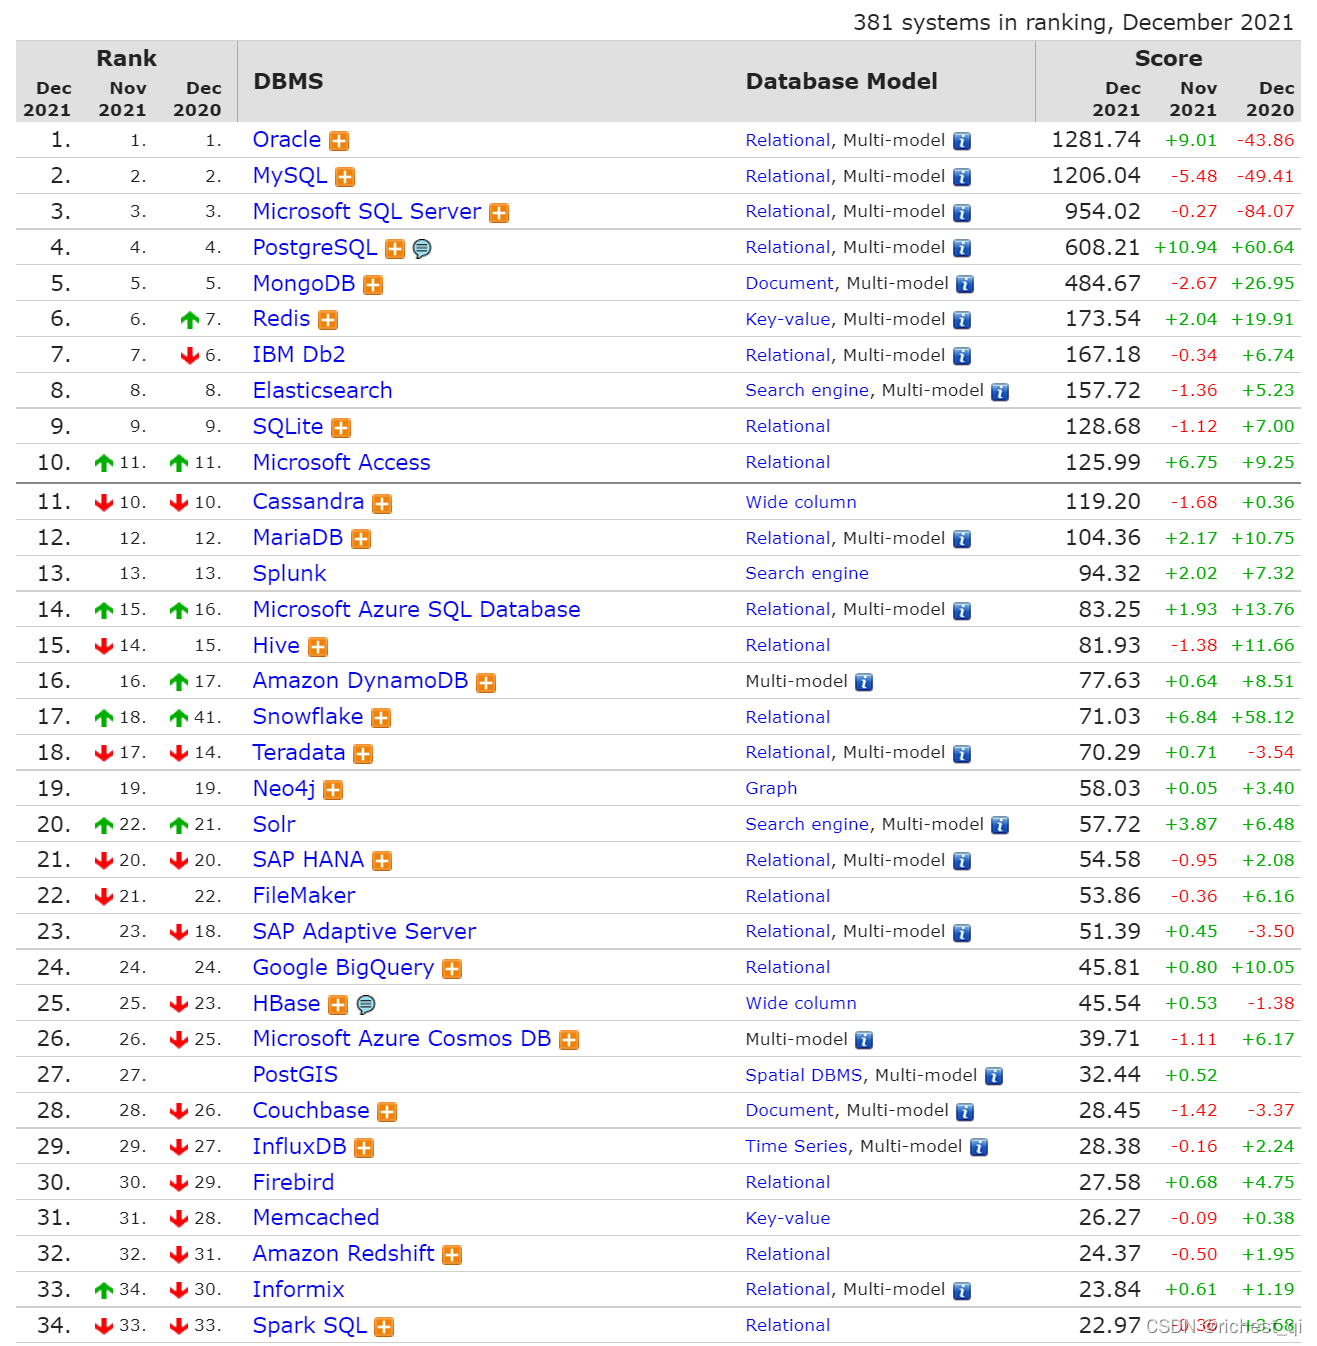
Task: Click the plus icon beside Azure Cosmos DB
Action: click(x=569, y=1040)
